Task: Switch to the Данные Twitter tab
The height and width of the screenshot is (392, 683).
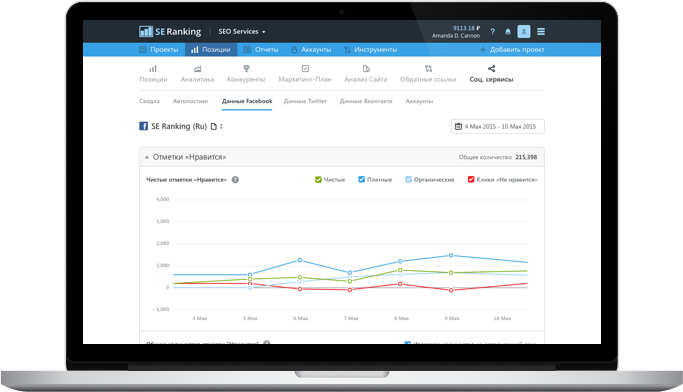Action: point(305,101)
